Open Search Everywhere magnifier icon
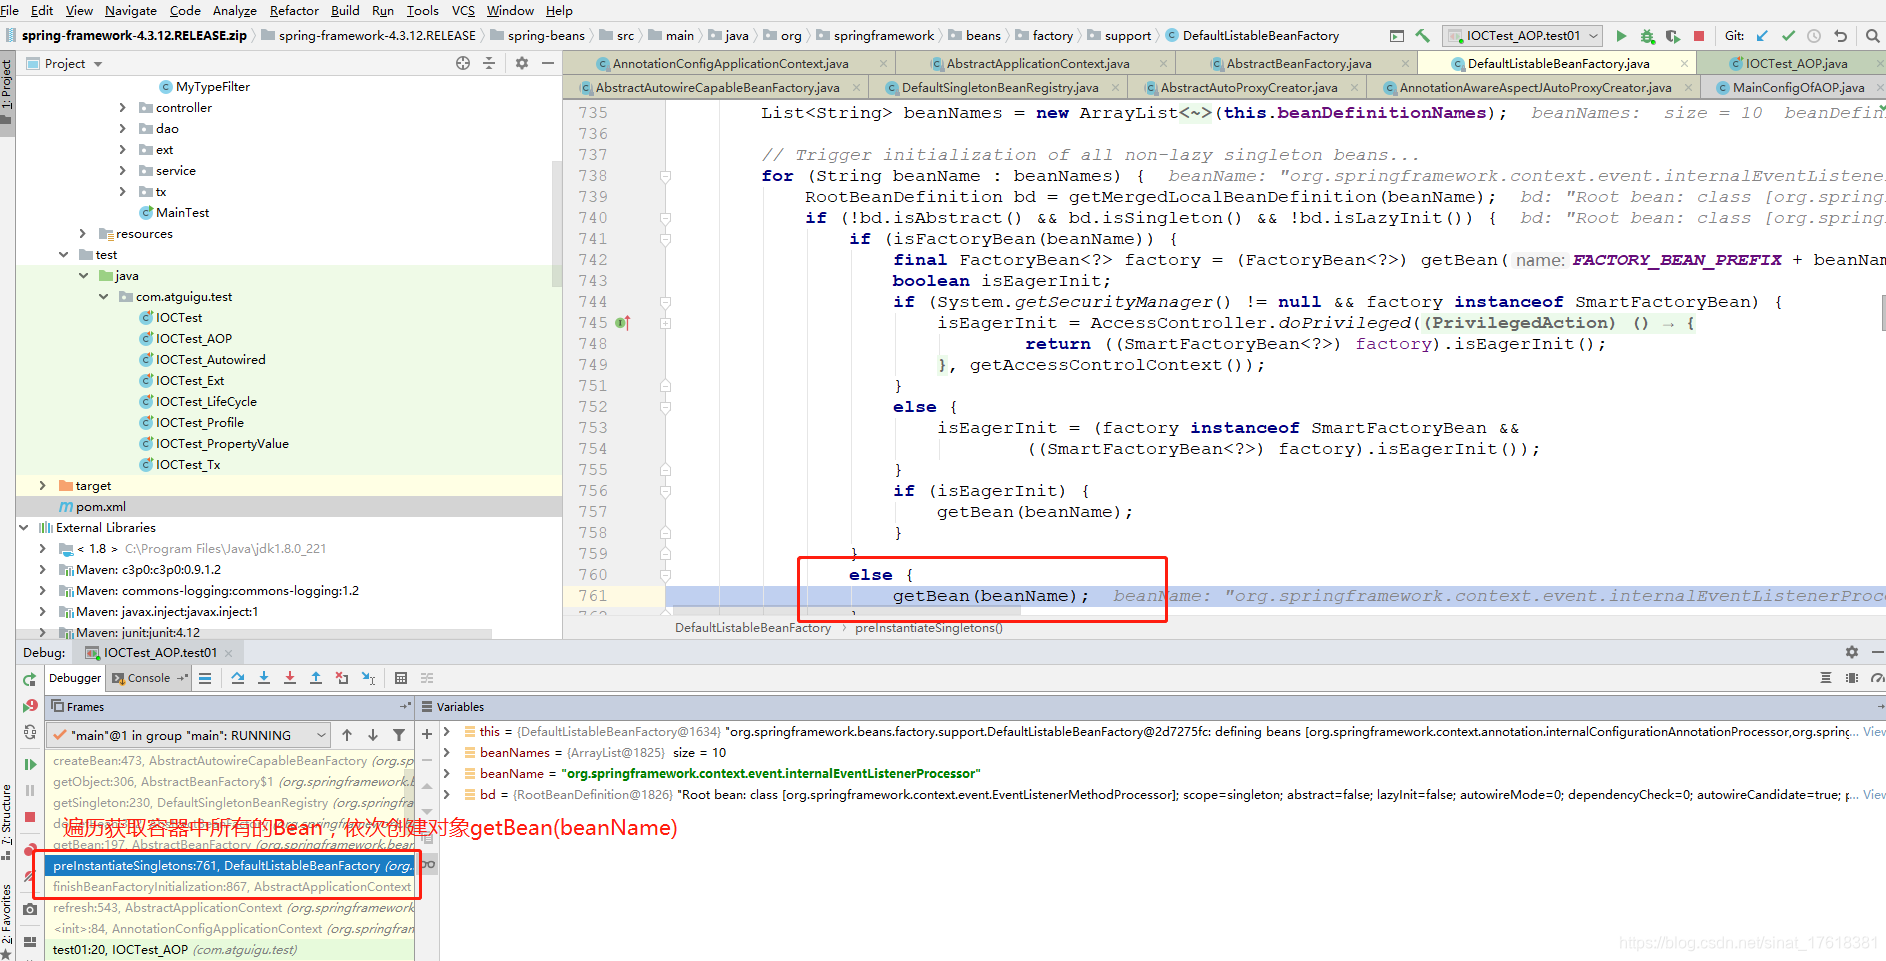Image resolution: width=1886 pixels, height=961 pixels. click(1872, 36)
